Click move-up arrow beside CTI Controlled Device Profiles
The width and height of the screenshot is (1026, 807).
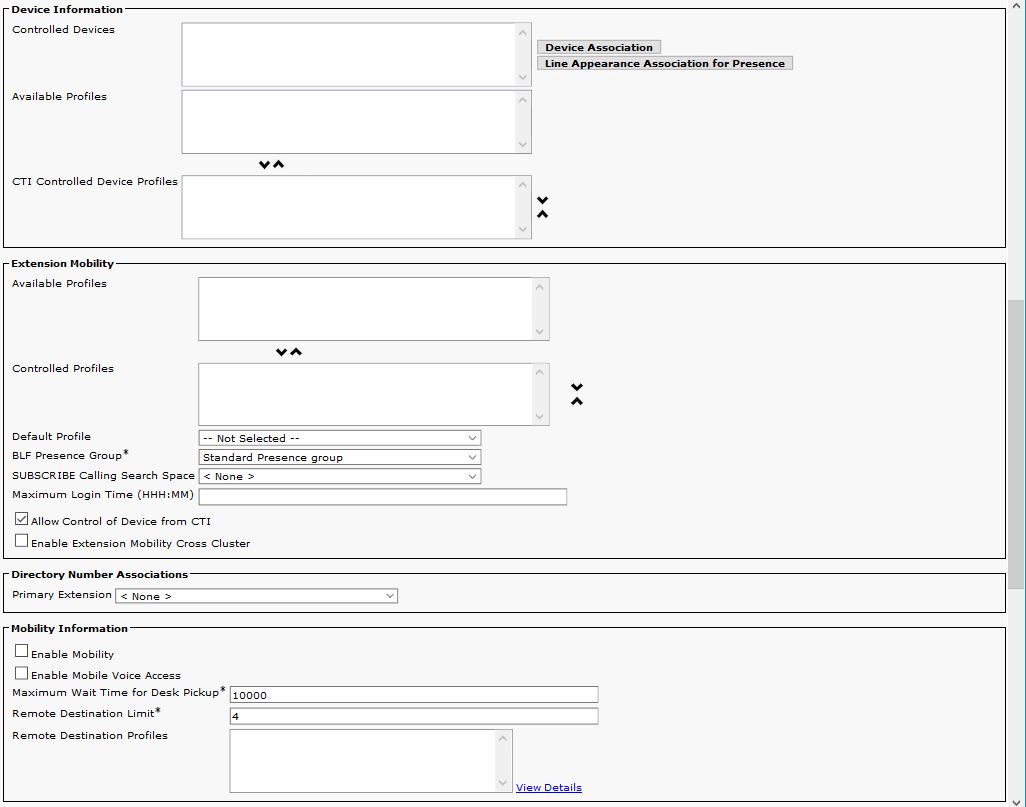click(x=542, y=214)
